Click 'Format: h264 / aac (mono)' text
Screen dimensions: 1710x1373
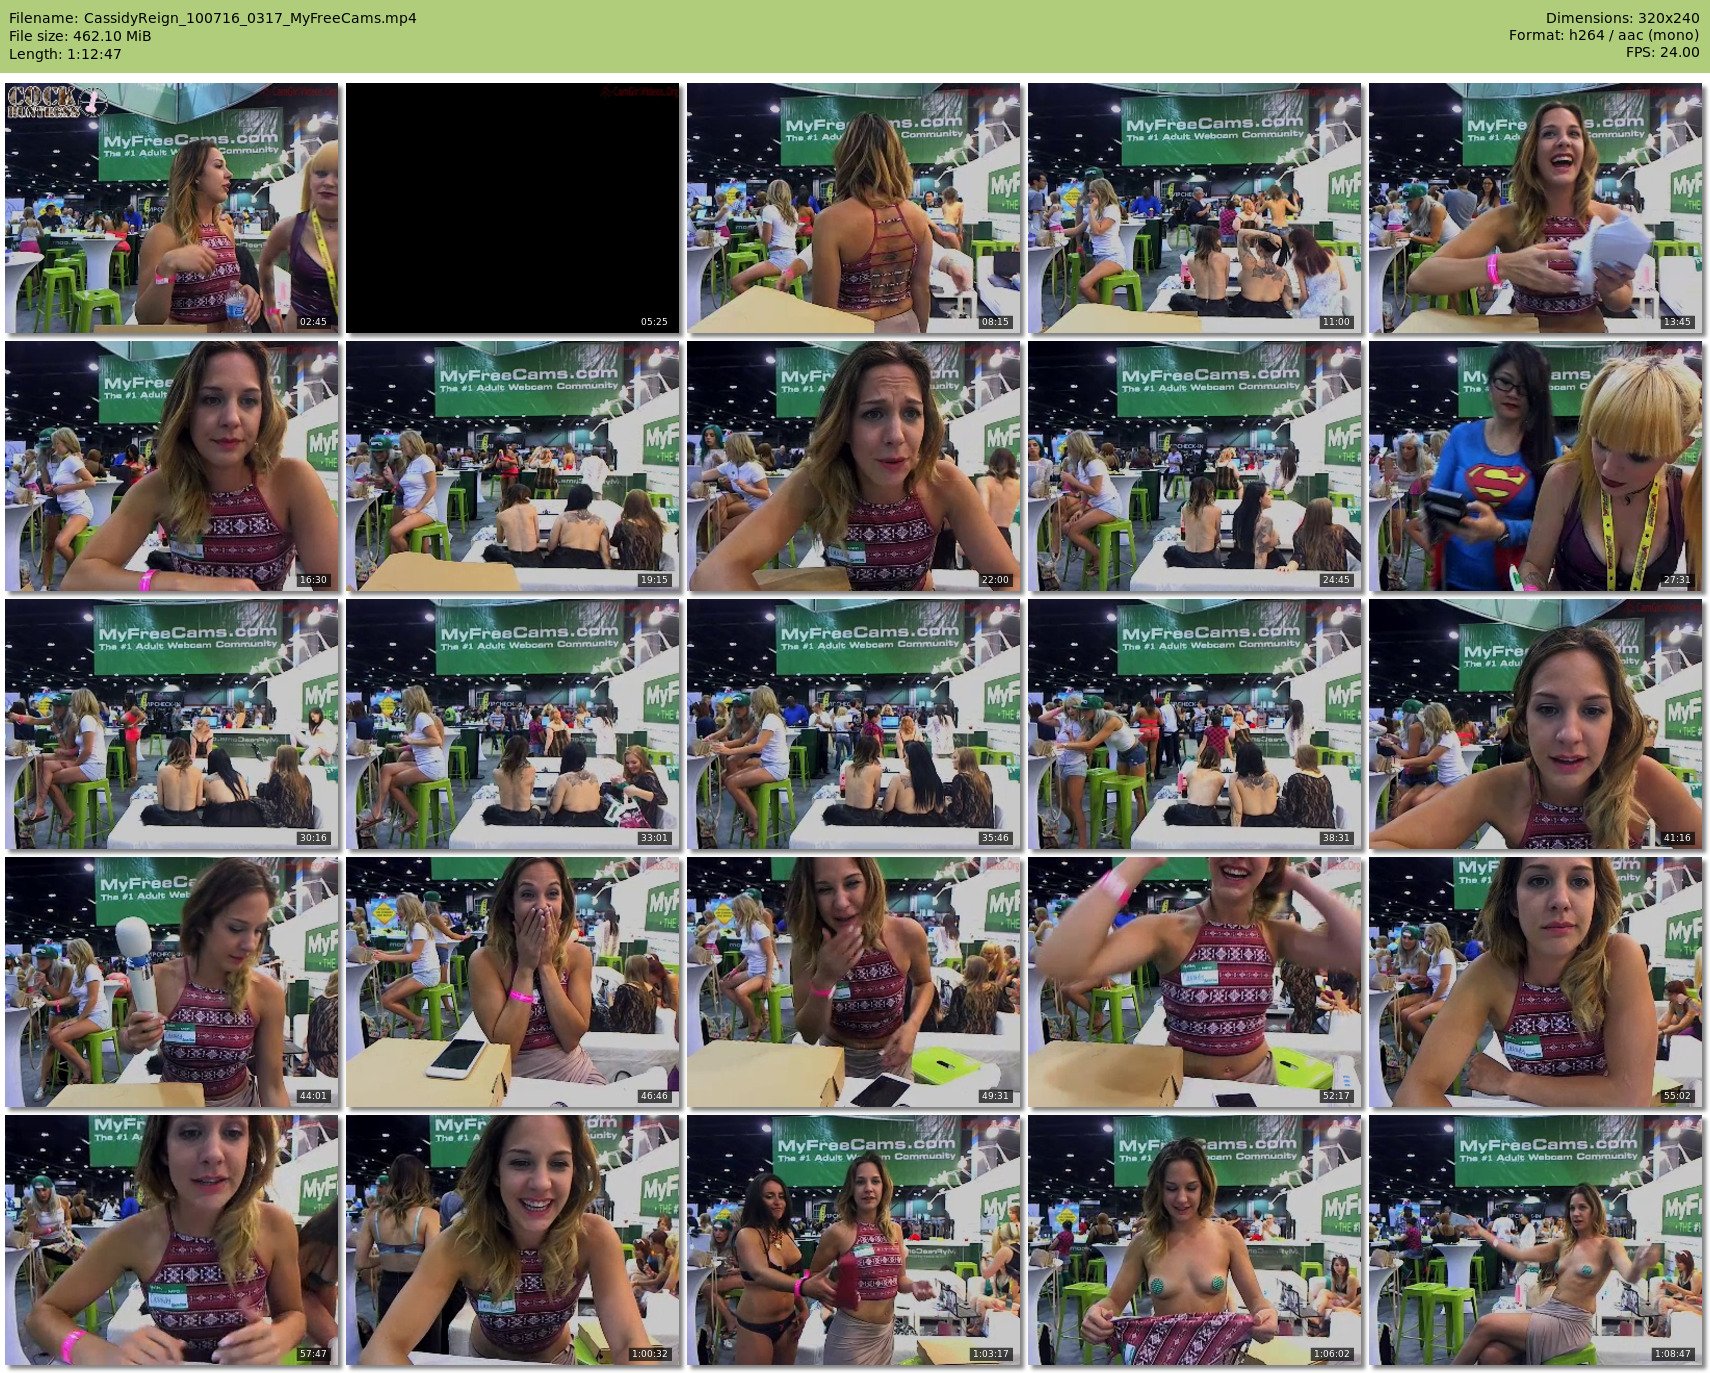click(x=1604, y=36)
